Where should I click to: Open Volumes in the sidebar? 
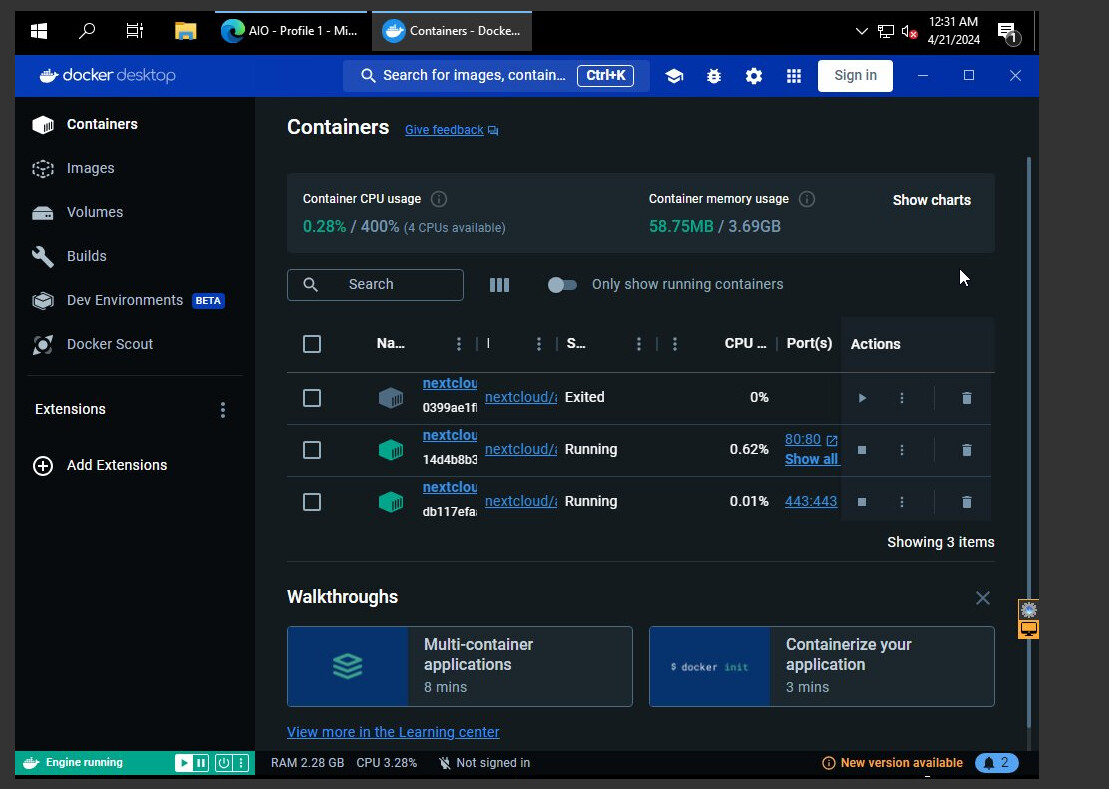[94, 212]
